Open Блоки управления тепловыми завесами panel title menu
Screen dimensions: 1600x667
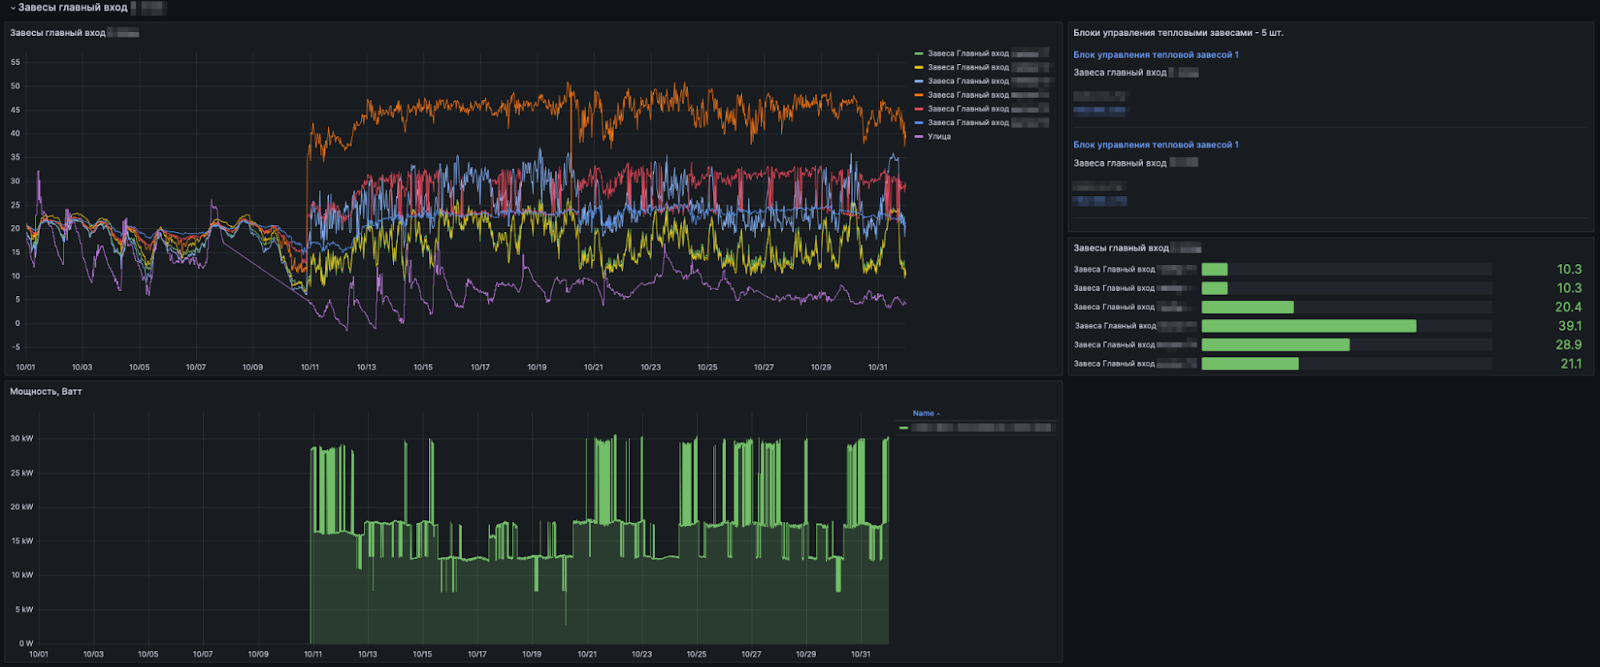1178,33
